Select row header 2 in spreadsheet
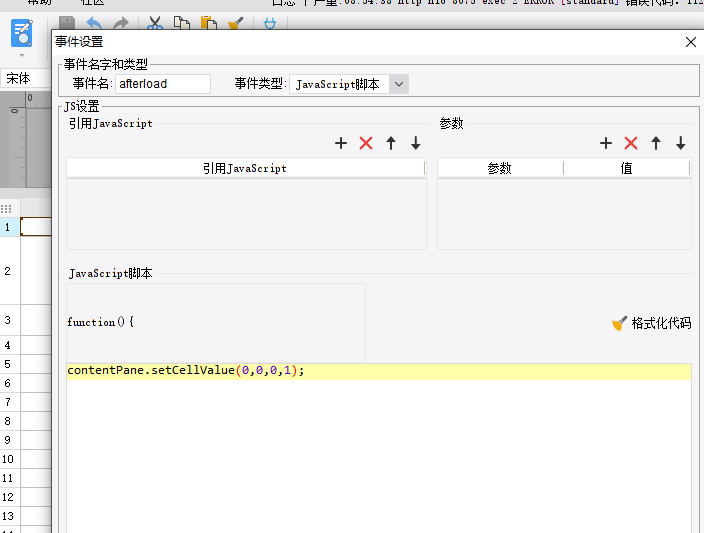Viewport: 704px width, 533px height. (x=9, y=271)
